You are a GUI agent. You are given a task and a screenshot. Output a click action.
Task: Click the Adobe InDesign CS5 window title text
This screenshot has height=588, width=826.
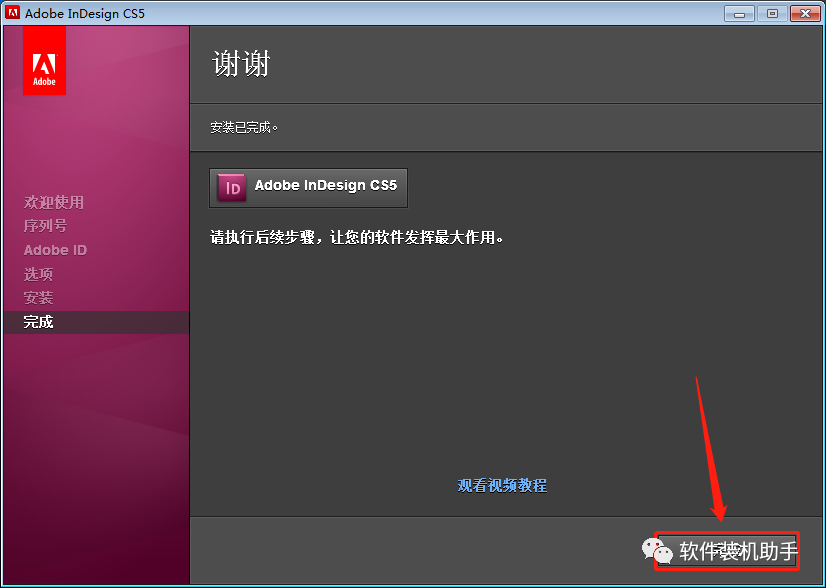[x=85, y=14]
